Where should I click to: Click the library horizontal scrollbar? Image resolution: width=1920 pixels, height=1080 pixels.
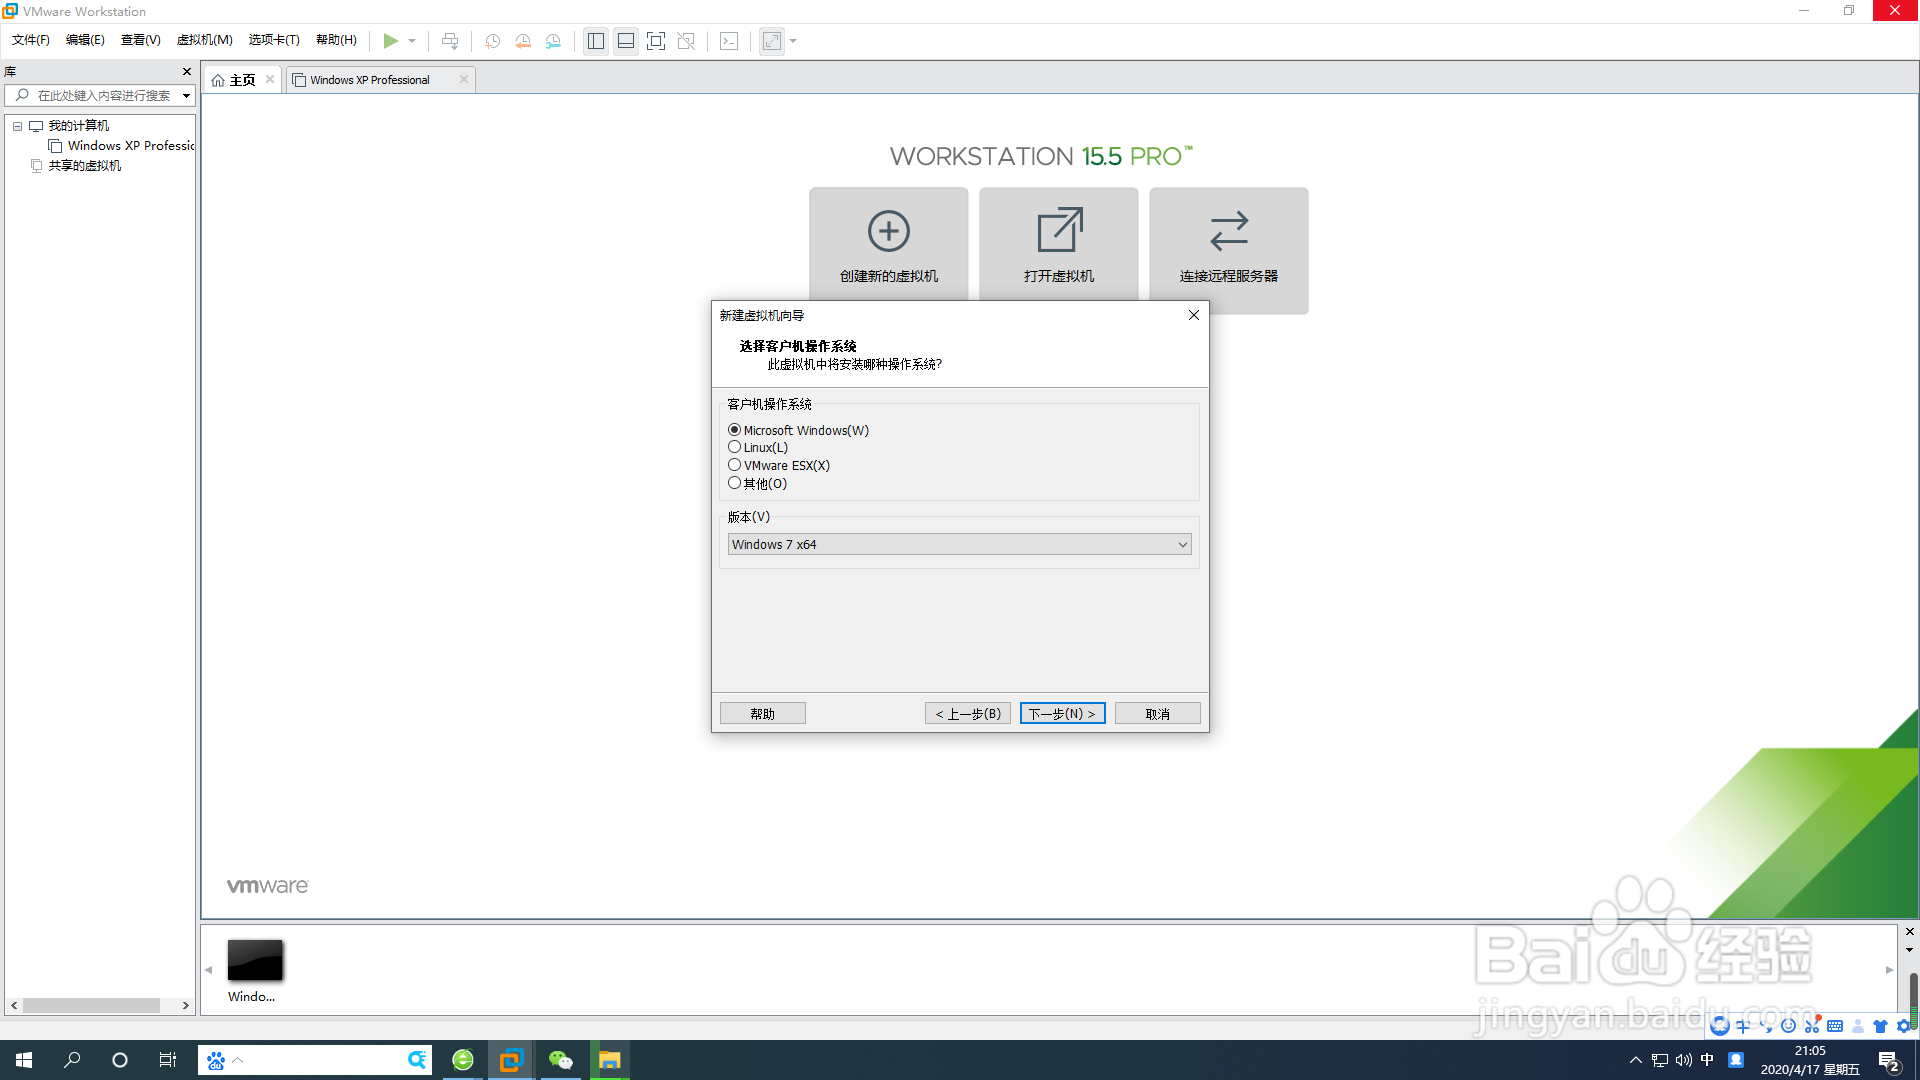click(x=91, y=1005)
